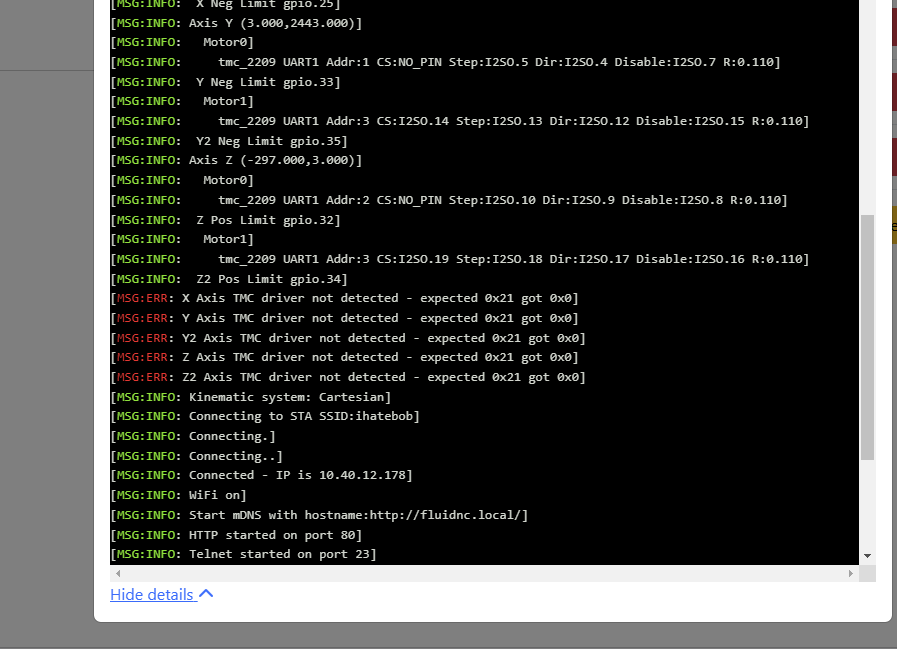This screenshot has height=649, width=897.
Task: Select the 'Y Axis TMC driver not detected' error line
Action: [x=345, y=318]
